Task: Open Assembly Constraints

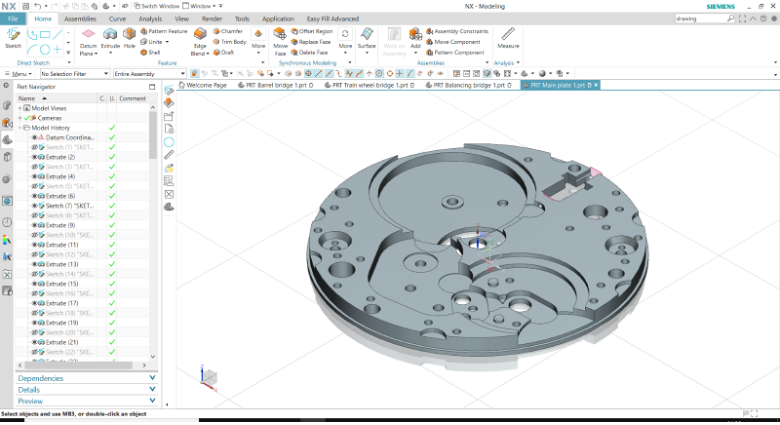Action: [457, 31]
